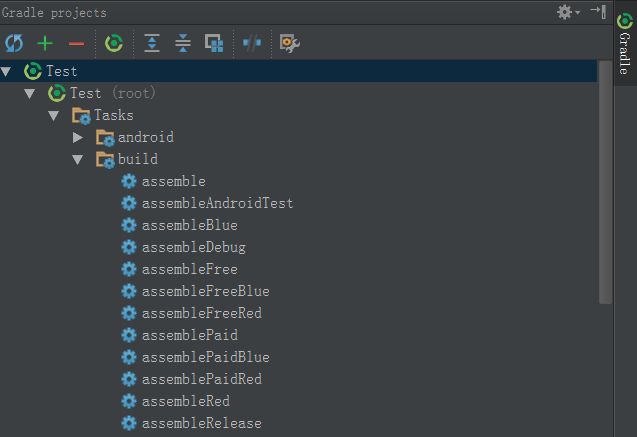Refresh all Gradle projects
Image resolution: width=637 pixels, height=437 pixels.
coord(14,43)
